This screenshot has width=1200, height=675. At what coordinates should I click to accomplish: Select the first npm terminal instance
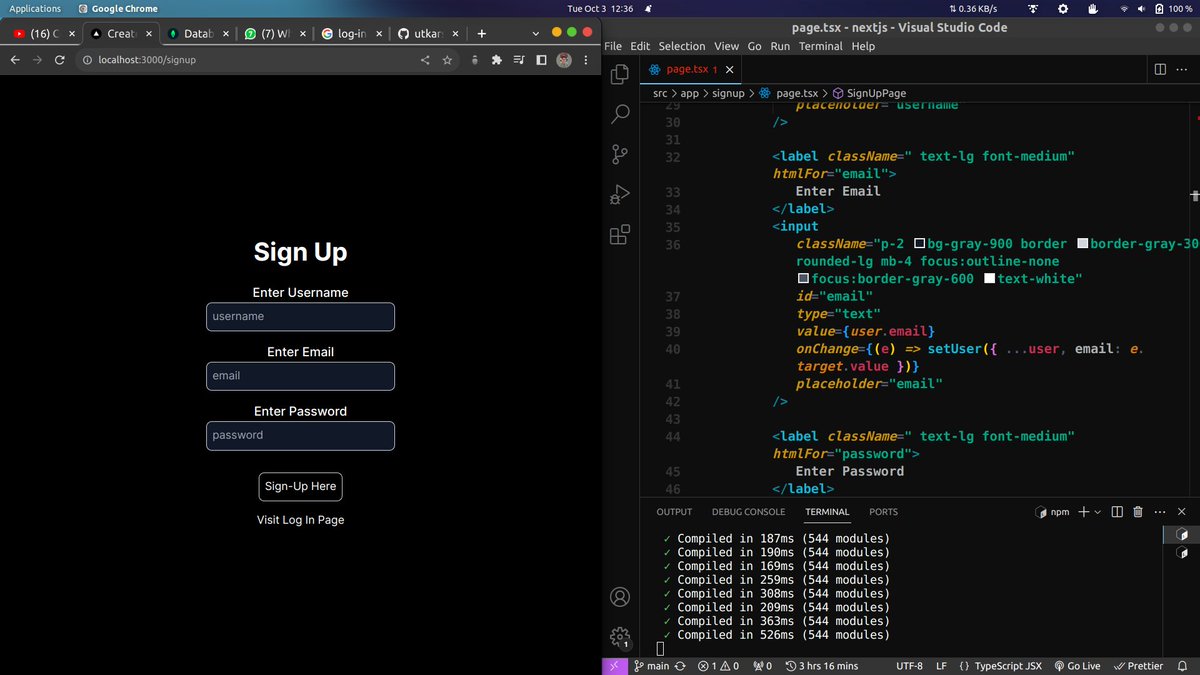pyautogui.click(x=1182, y=535)
